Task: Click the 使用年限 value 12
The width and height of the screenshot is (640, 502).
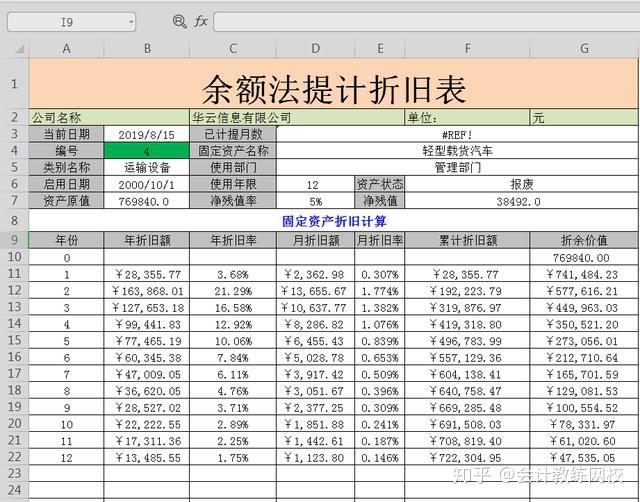Action: tap(316, 184)
